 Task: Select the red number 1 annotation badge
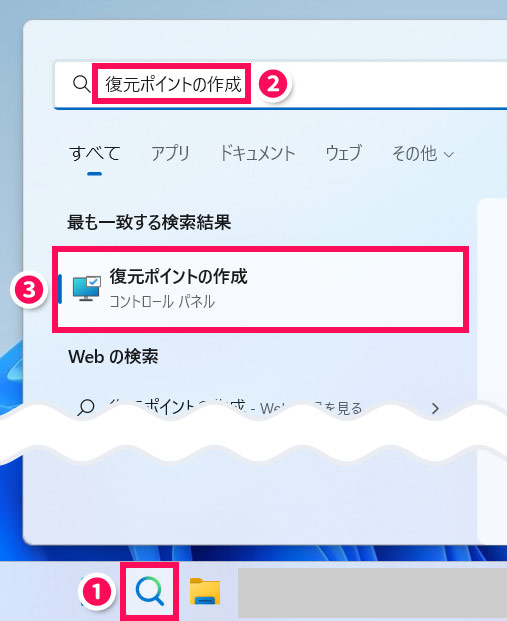[x=96, y=592]
